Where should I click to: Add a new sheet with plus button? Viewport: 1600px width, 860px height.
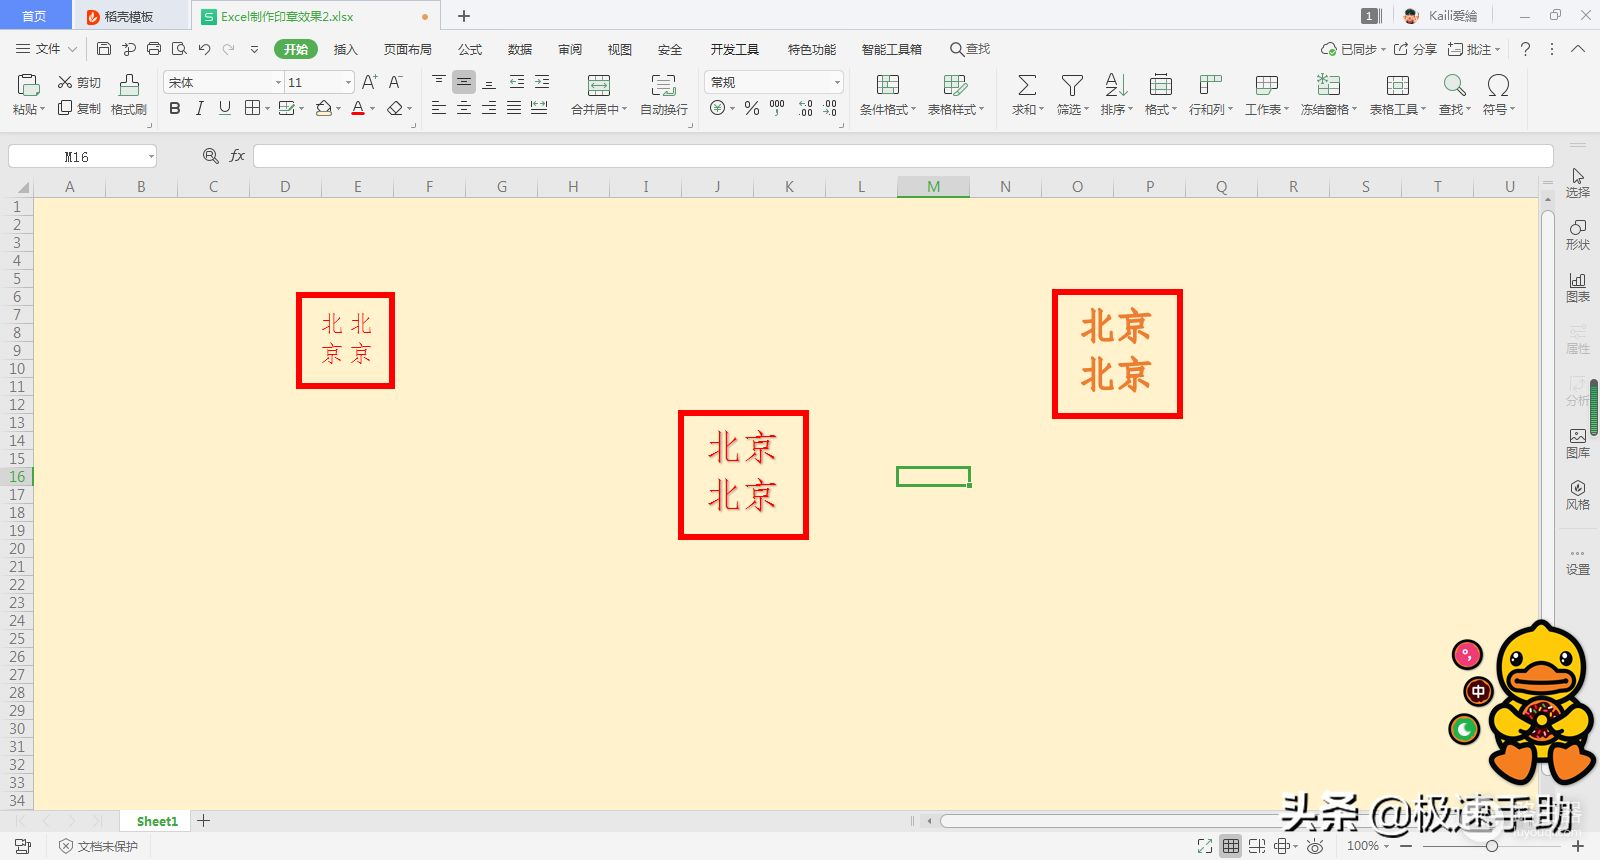[203, 821]
